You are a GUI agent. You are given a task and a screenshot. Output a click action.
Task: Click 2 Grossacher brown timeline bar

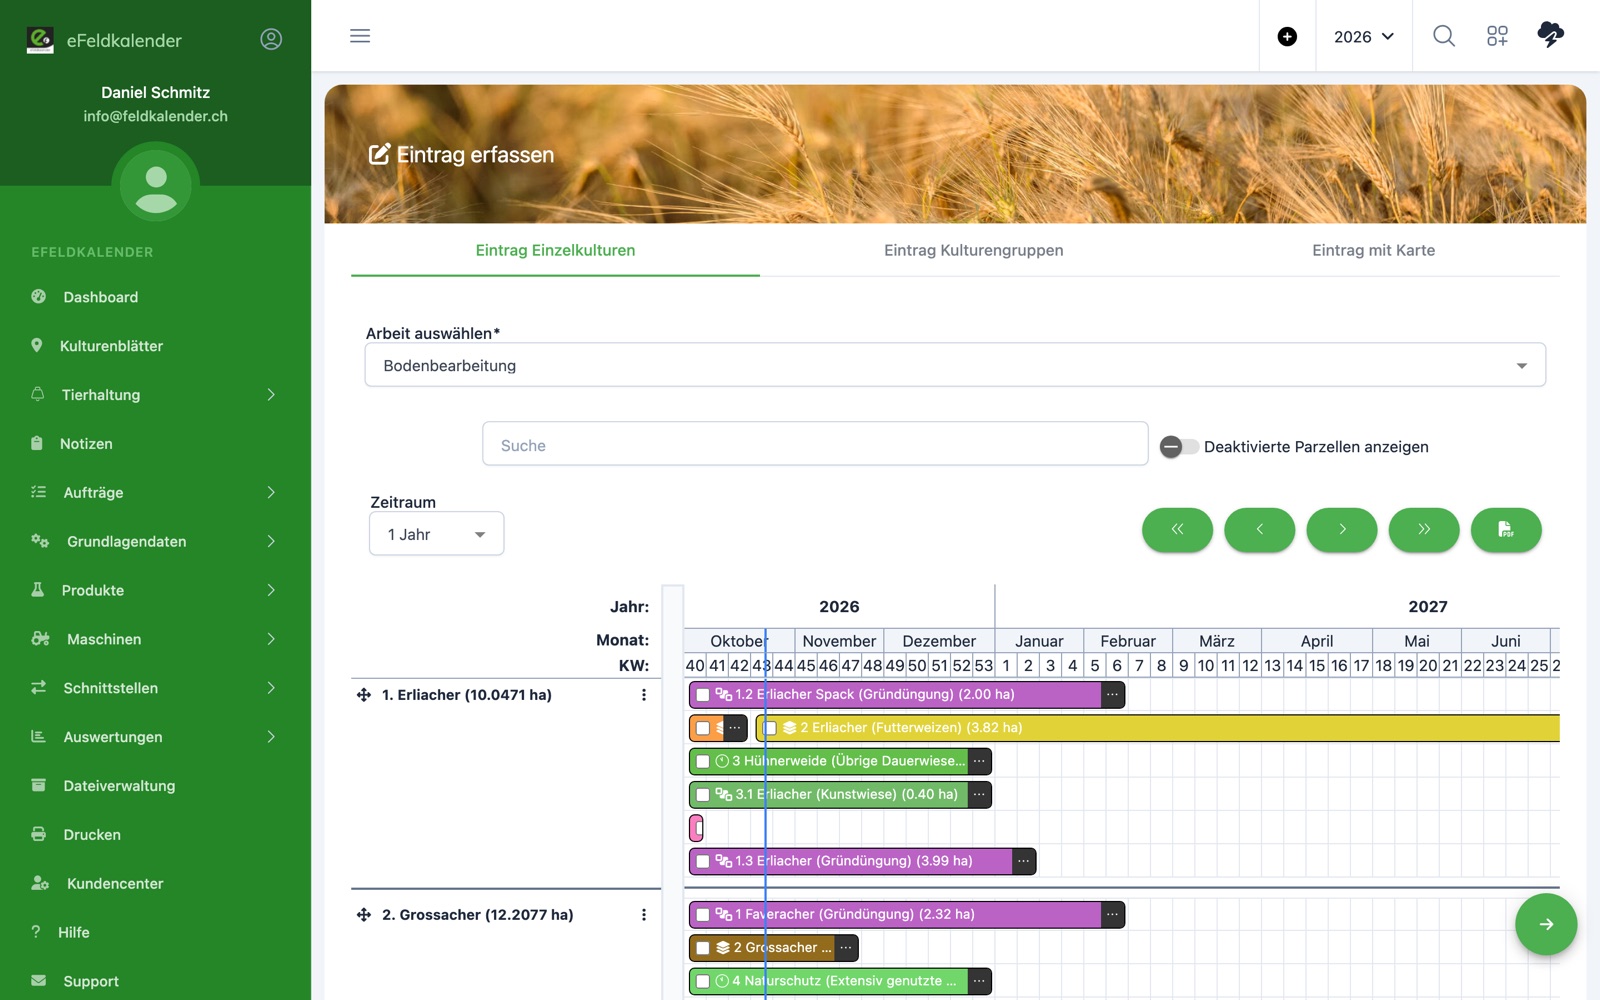point(773,948)
